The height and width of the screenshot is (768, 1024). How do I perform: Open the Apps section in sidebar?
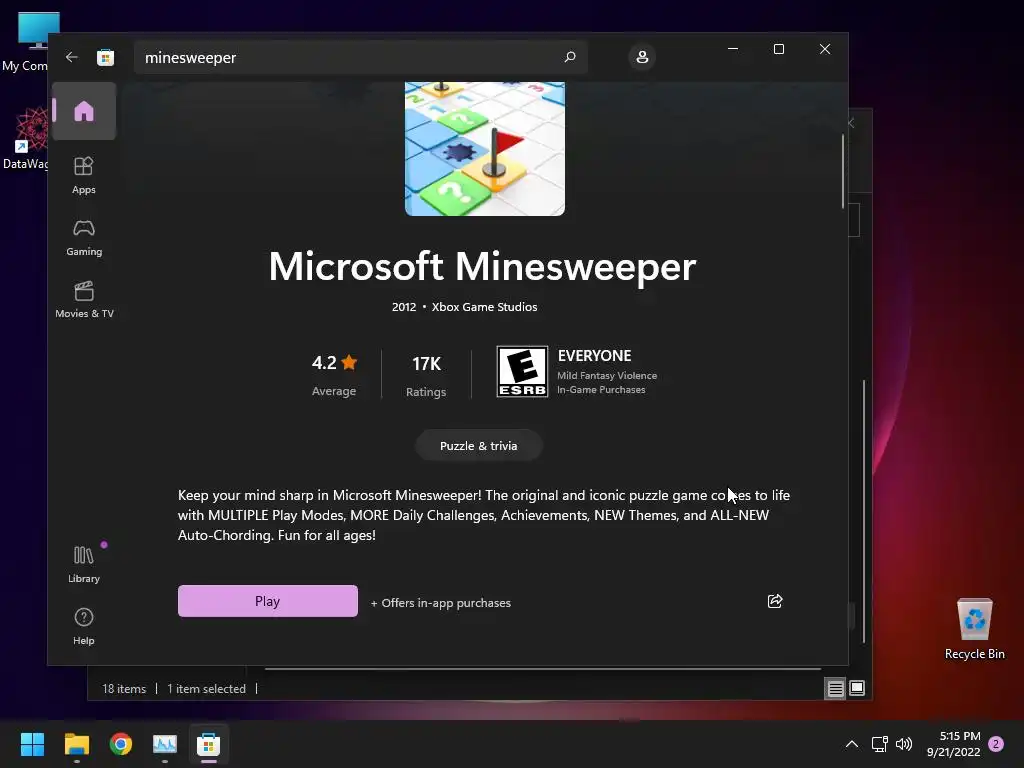tap(84, 176)
